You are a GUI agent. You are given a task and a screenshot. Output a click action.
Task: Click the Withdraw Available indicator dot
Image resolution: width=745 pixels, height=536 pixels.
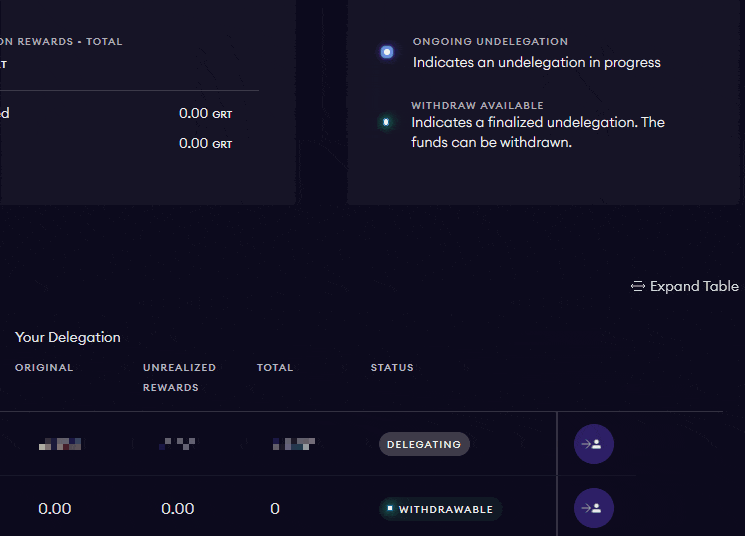pos(386,122)
